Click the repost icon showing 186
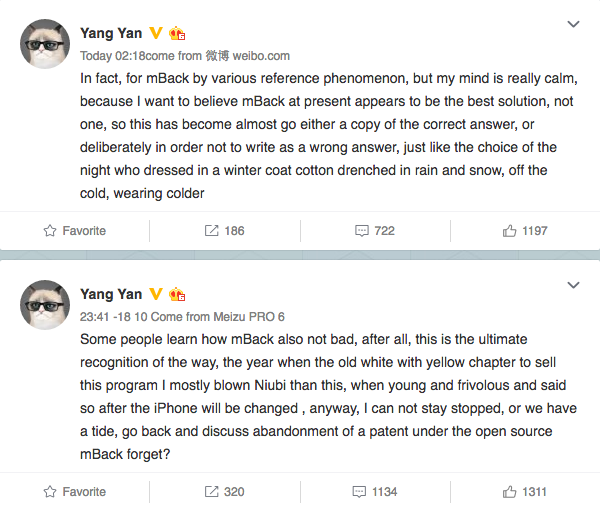 (x=211, y=231)
